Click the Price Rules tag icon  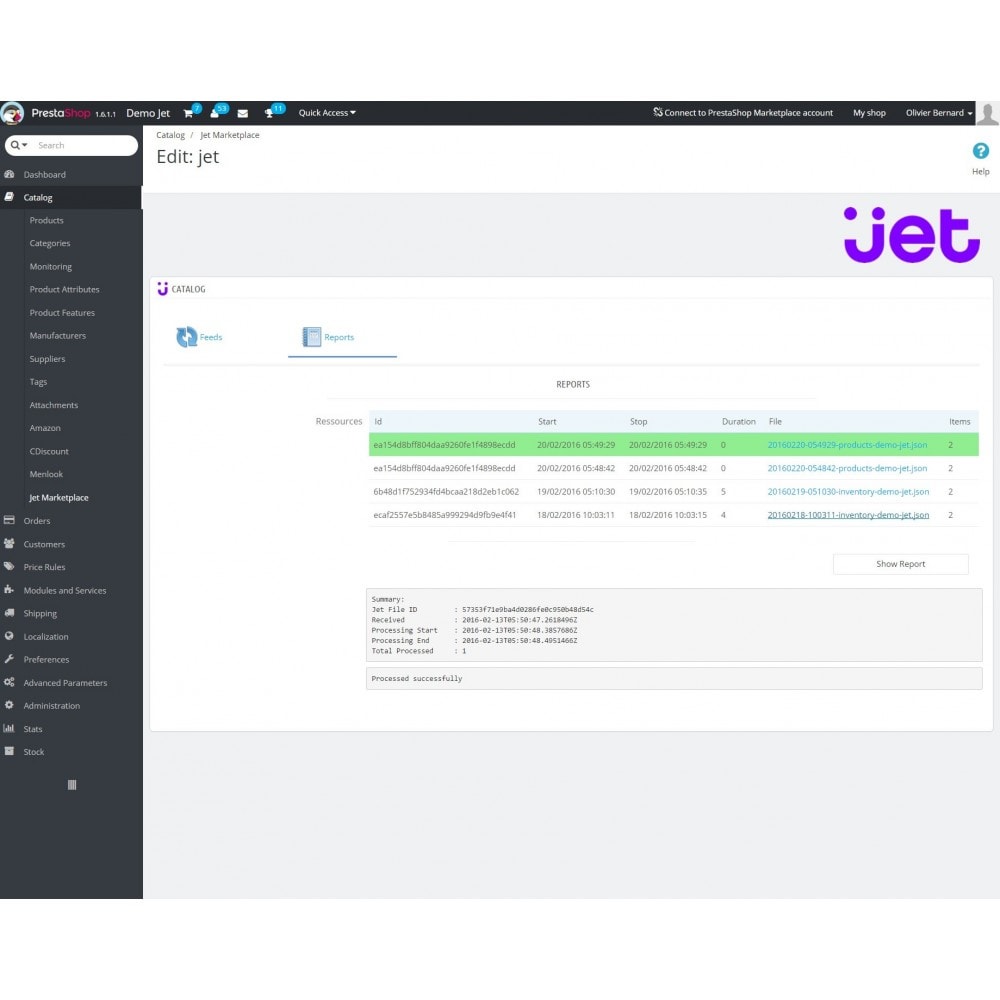tap(10, 566)
